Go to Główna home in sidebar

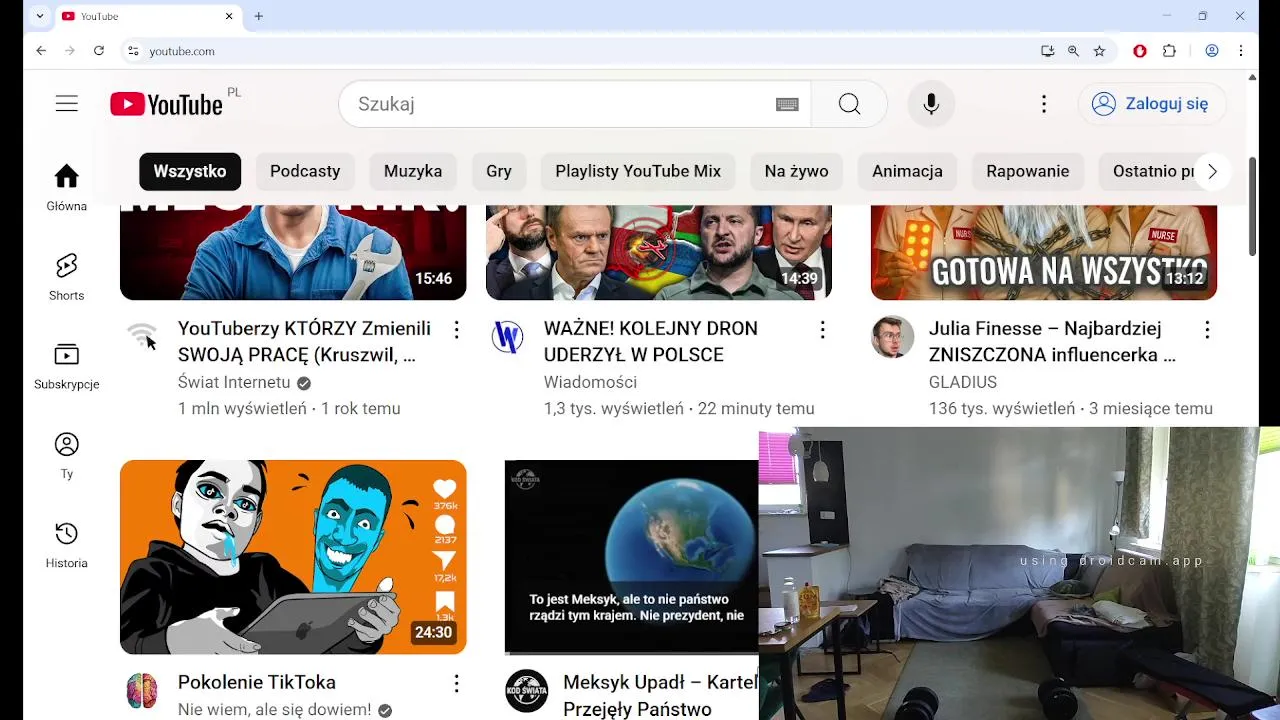[x=67, y=188]
